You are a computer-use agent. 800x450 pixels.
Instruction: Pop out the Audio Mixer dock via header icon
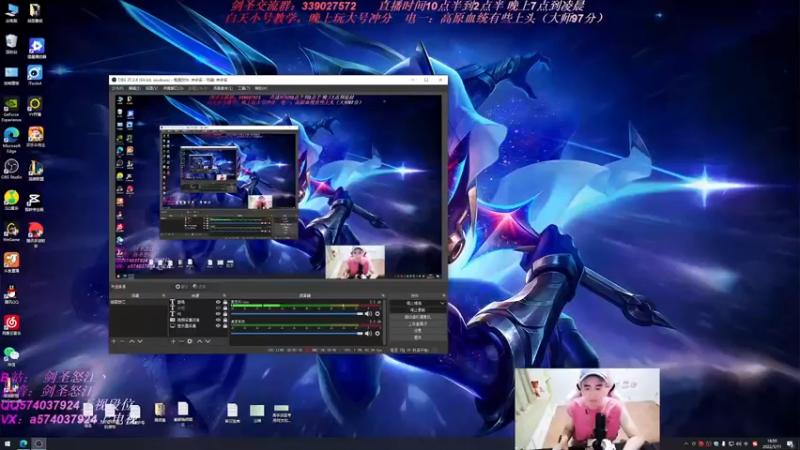pos(383,295)
